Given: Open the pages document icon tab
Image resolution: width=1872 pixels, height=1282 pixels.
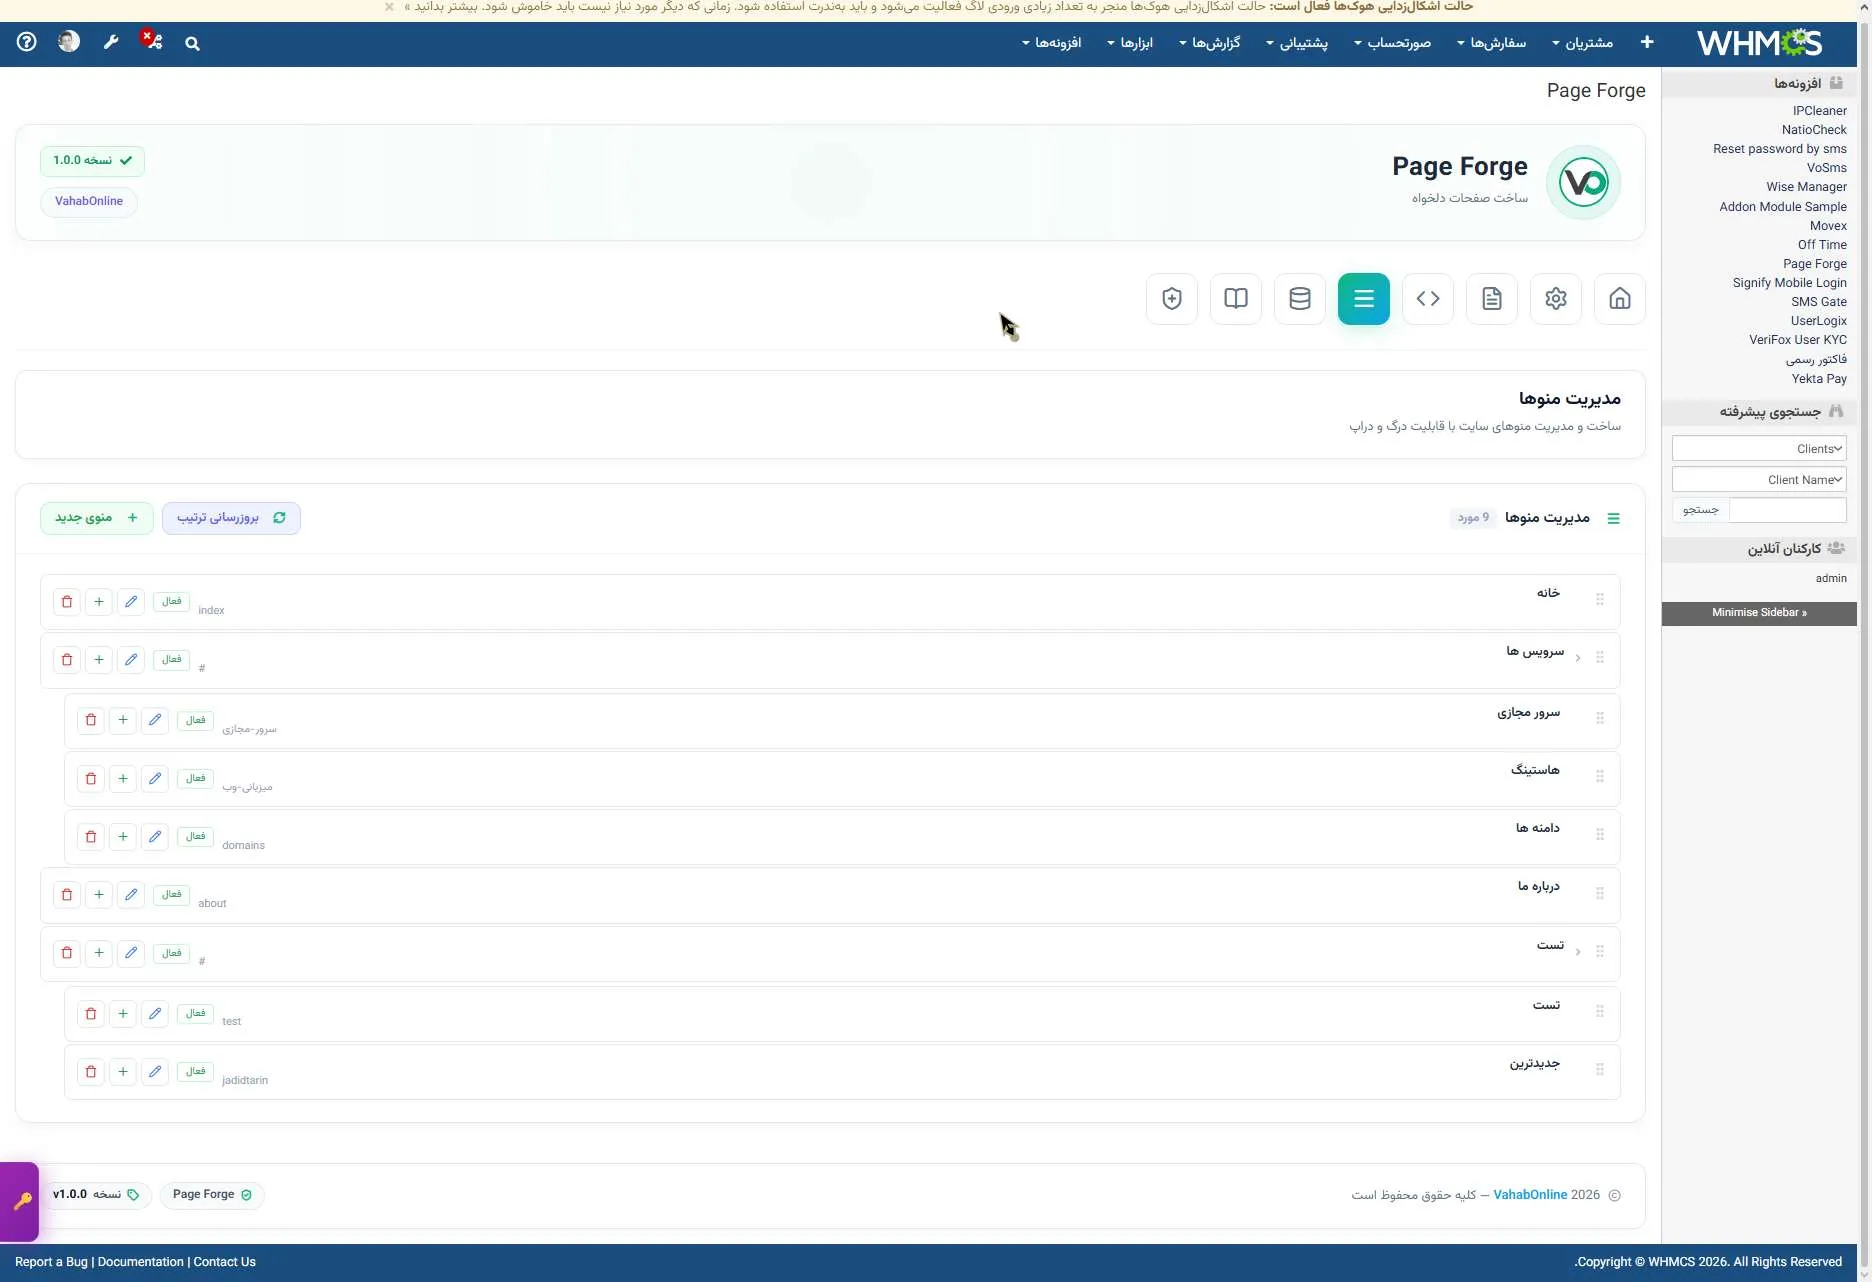Looking at the screenshot, I should point(1492,298).
